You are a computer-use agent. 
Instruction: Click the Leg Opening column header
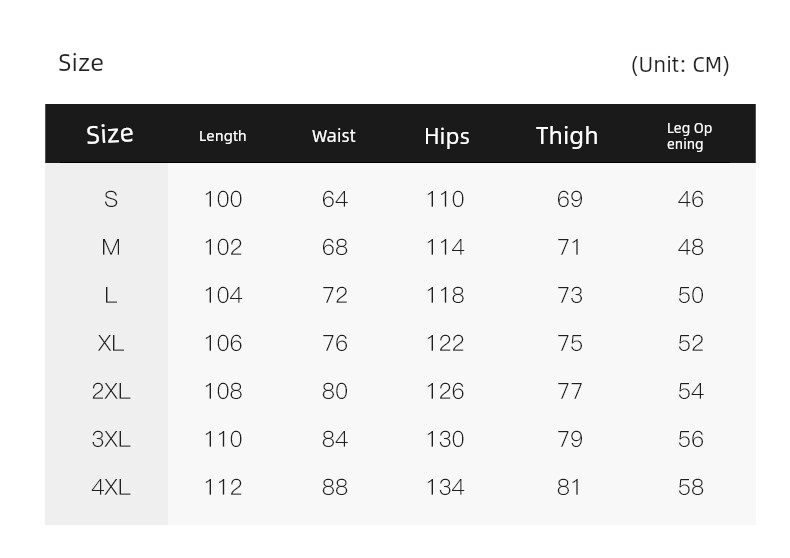pyautogui.click(x=689, y=136)
